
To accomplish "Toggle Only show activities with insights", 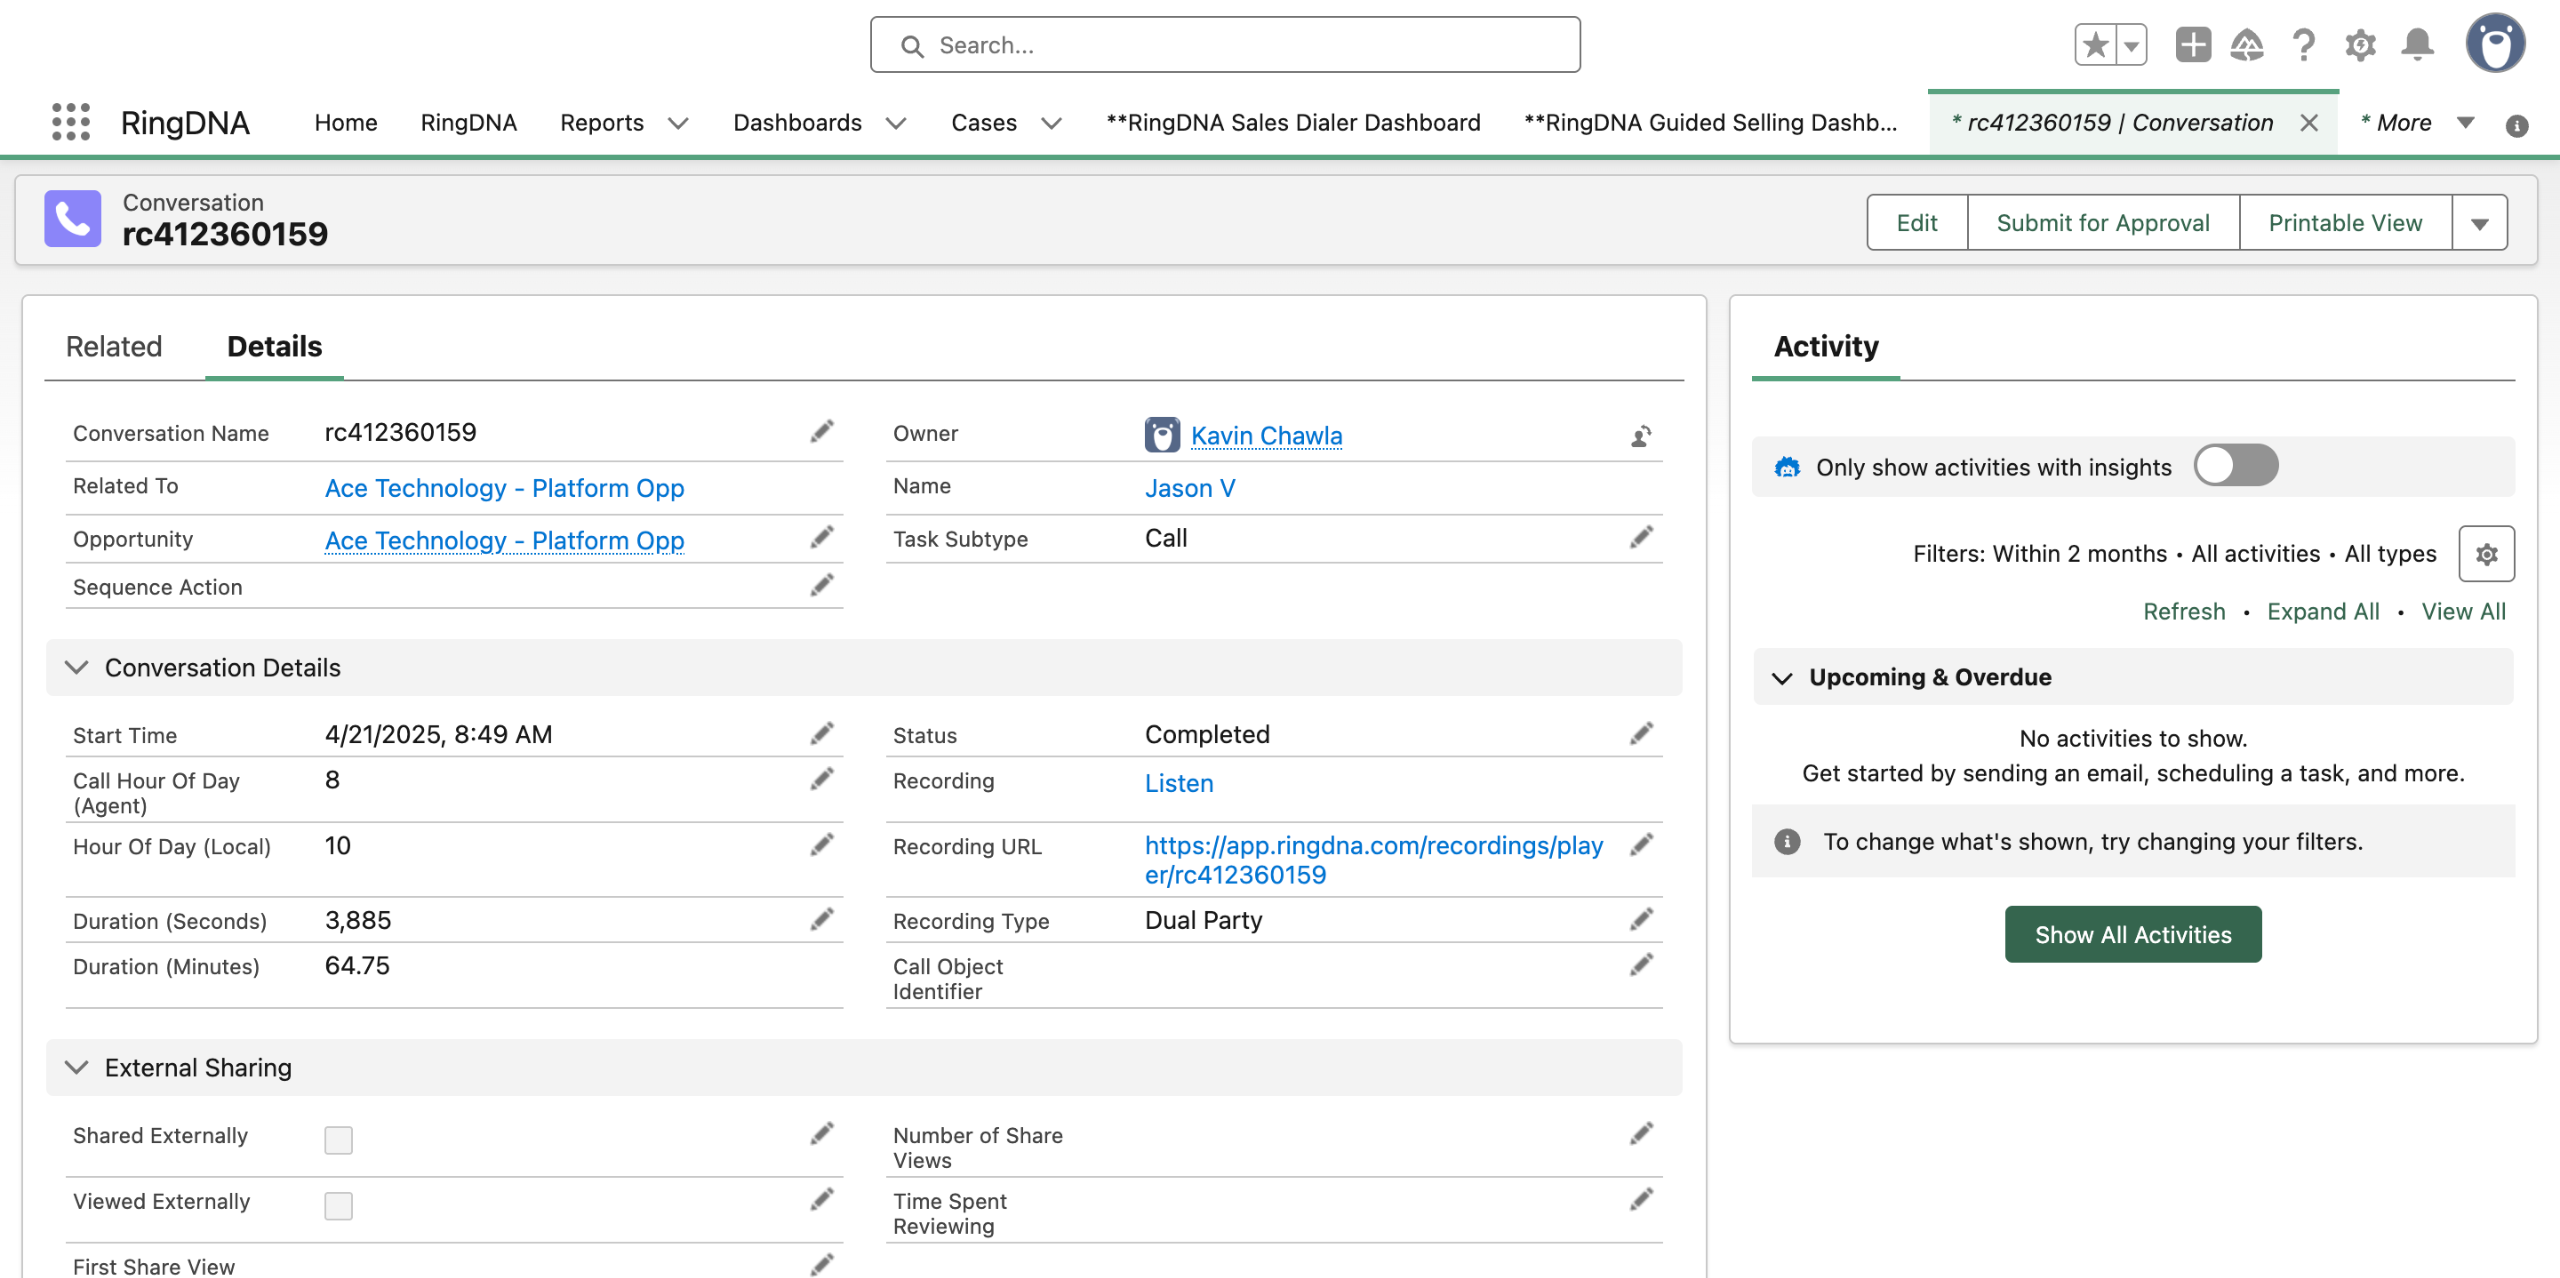I will pos(2235,466).
